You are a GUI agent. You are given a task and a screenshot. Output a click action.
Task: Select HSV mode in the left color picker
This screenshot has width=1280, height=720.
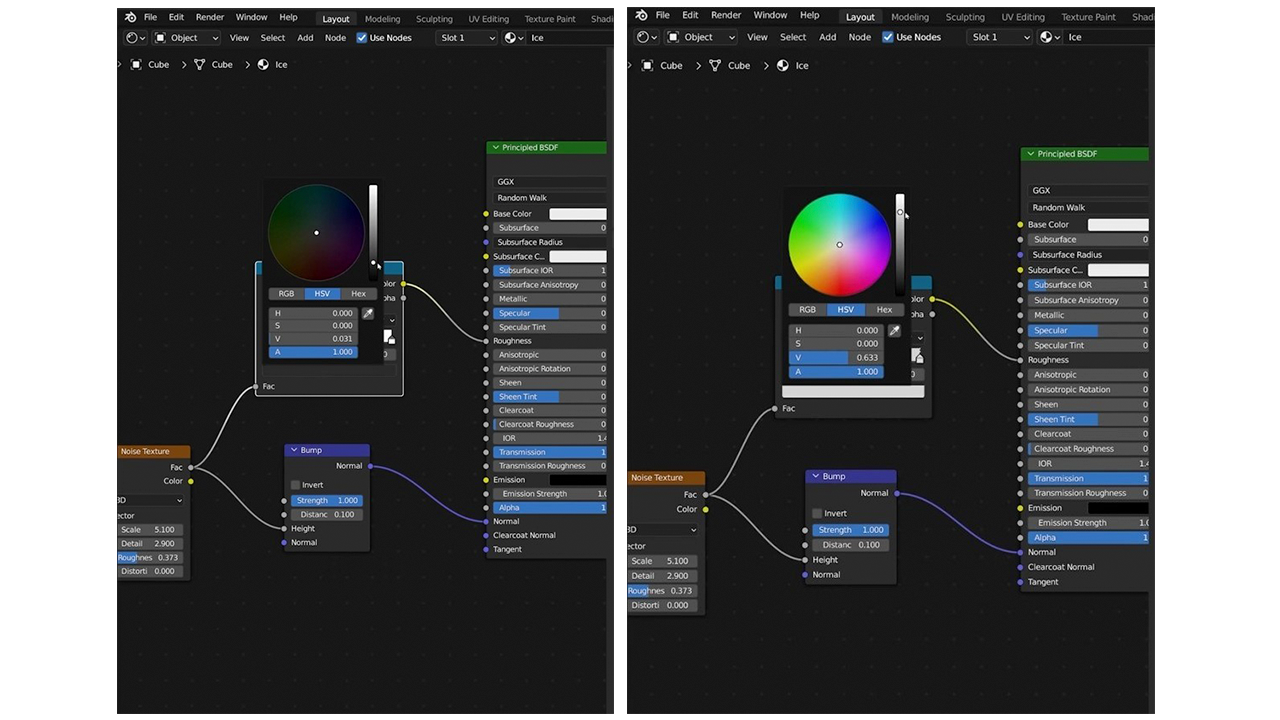click(x=322, y=294)
